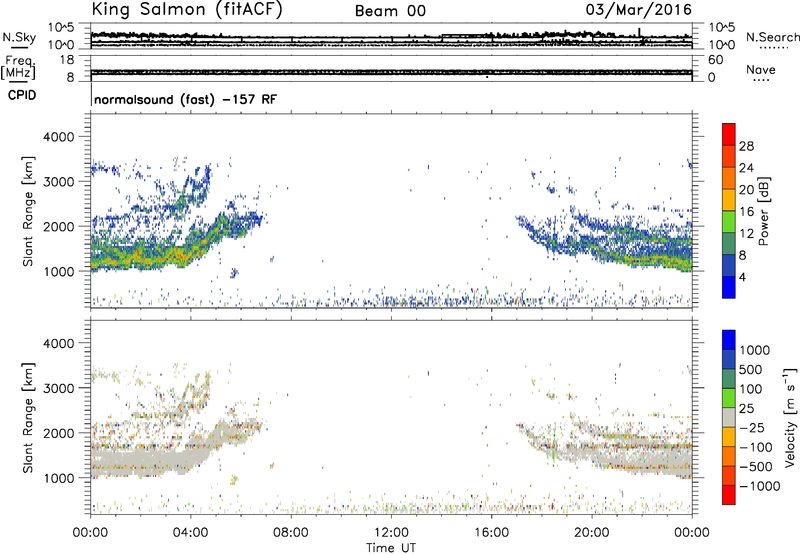
Task: Click the "Freq. [MHz]" axis label
Action: 18,68
